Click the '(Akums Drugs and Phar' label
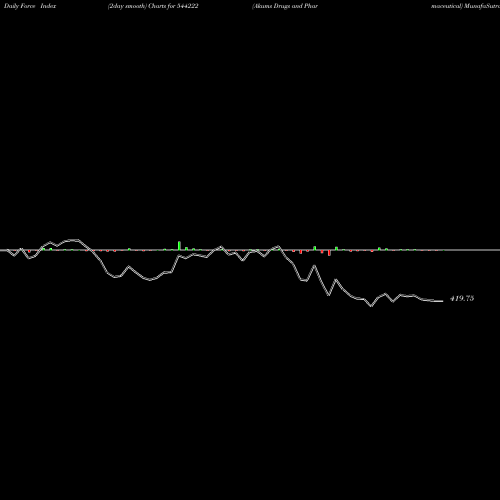The height and width of the screenshot is (500, 500). tap(285, 6)
